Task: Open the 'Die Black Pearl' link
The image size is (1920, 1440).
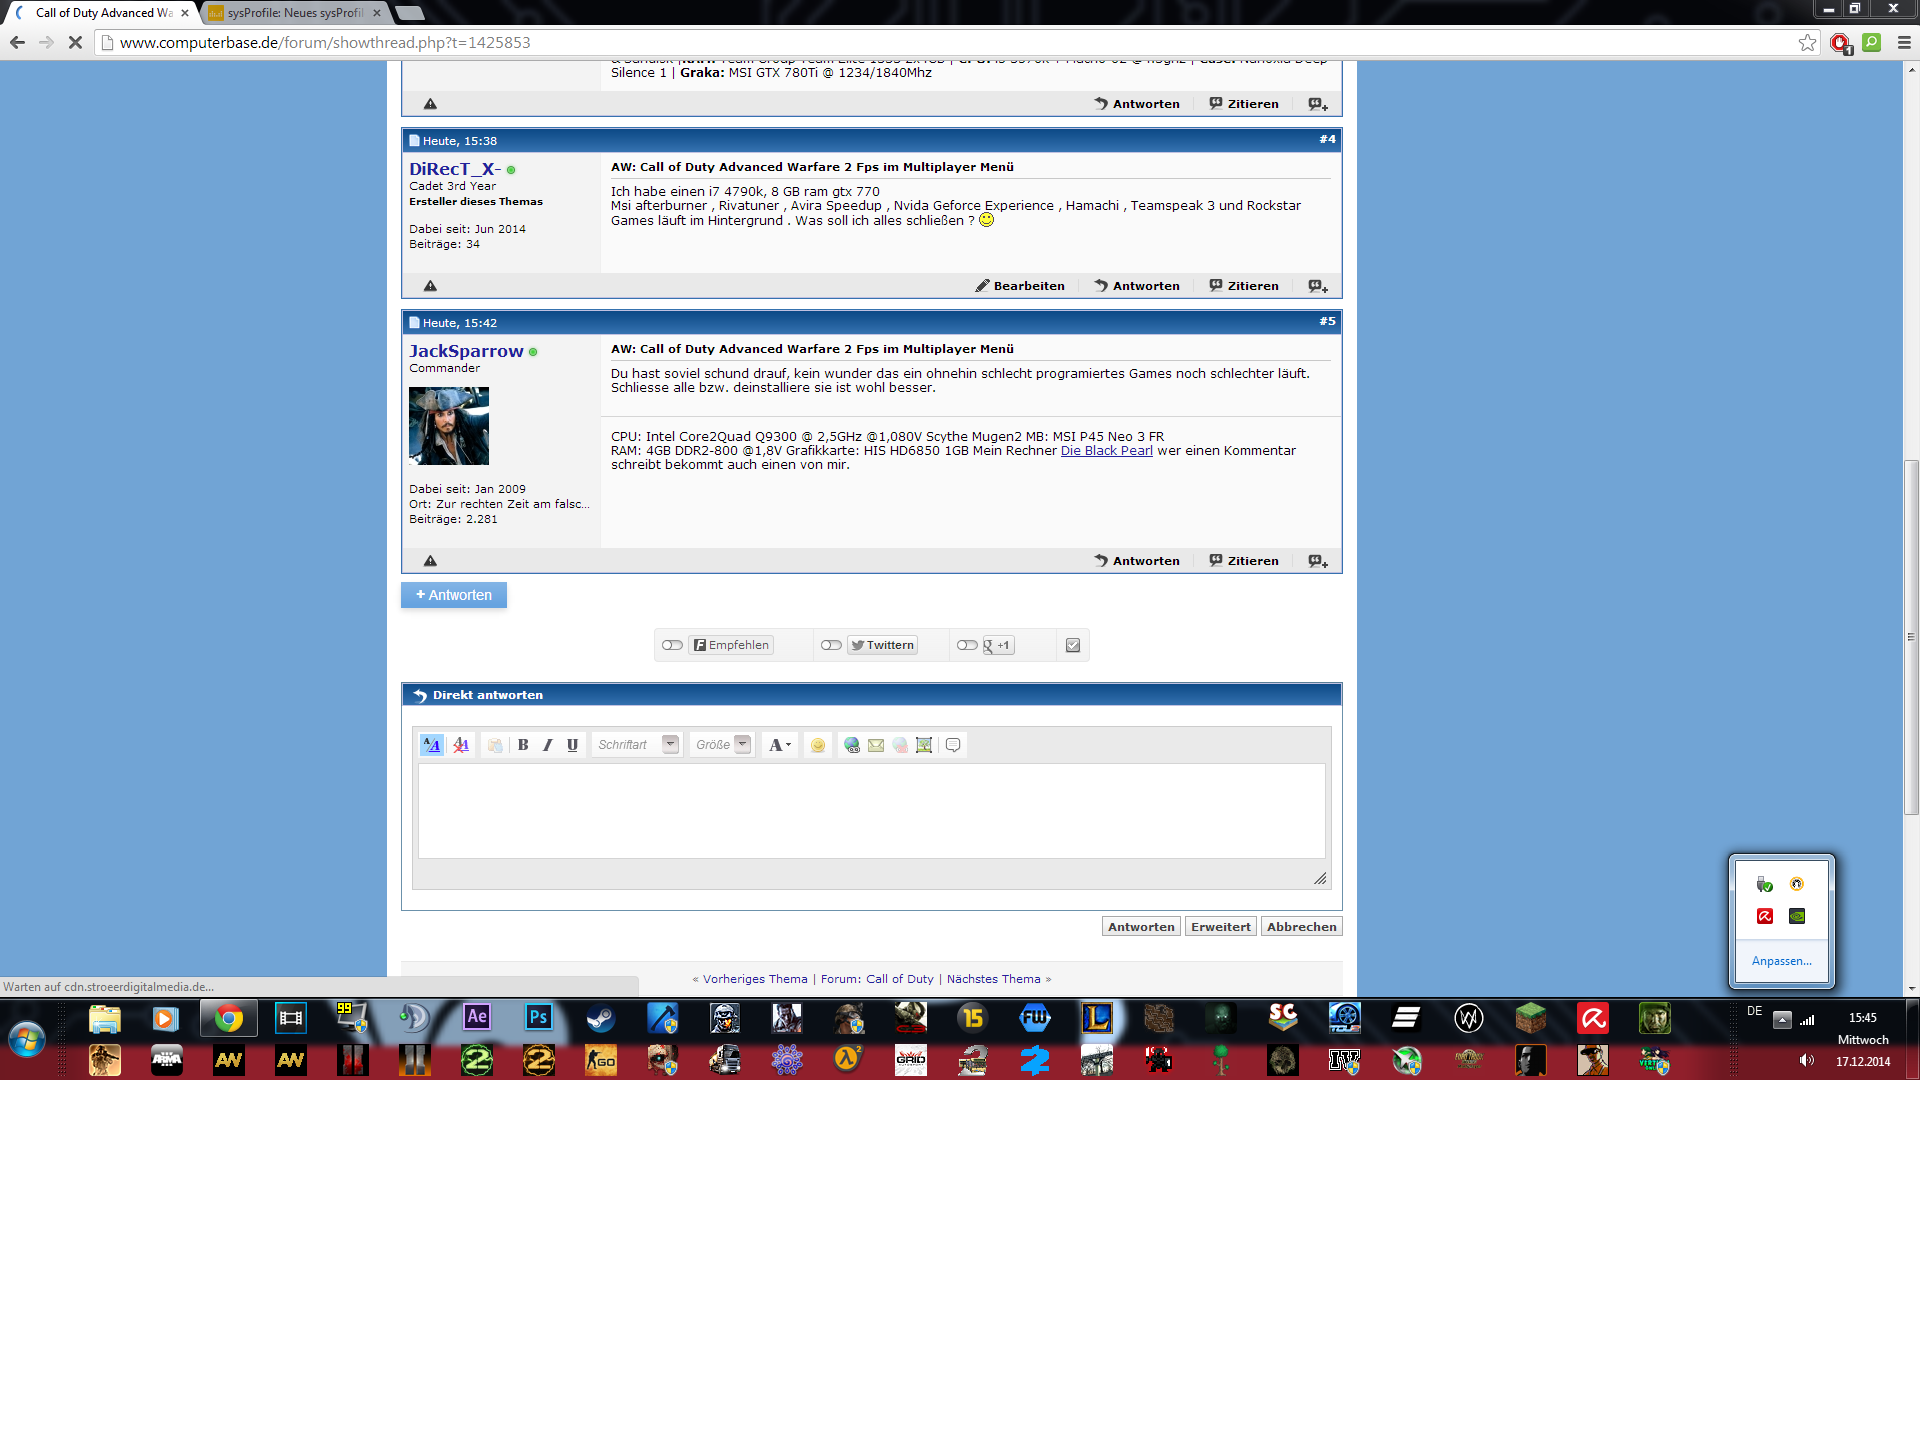Action: (x=1106, y=451)
